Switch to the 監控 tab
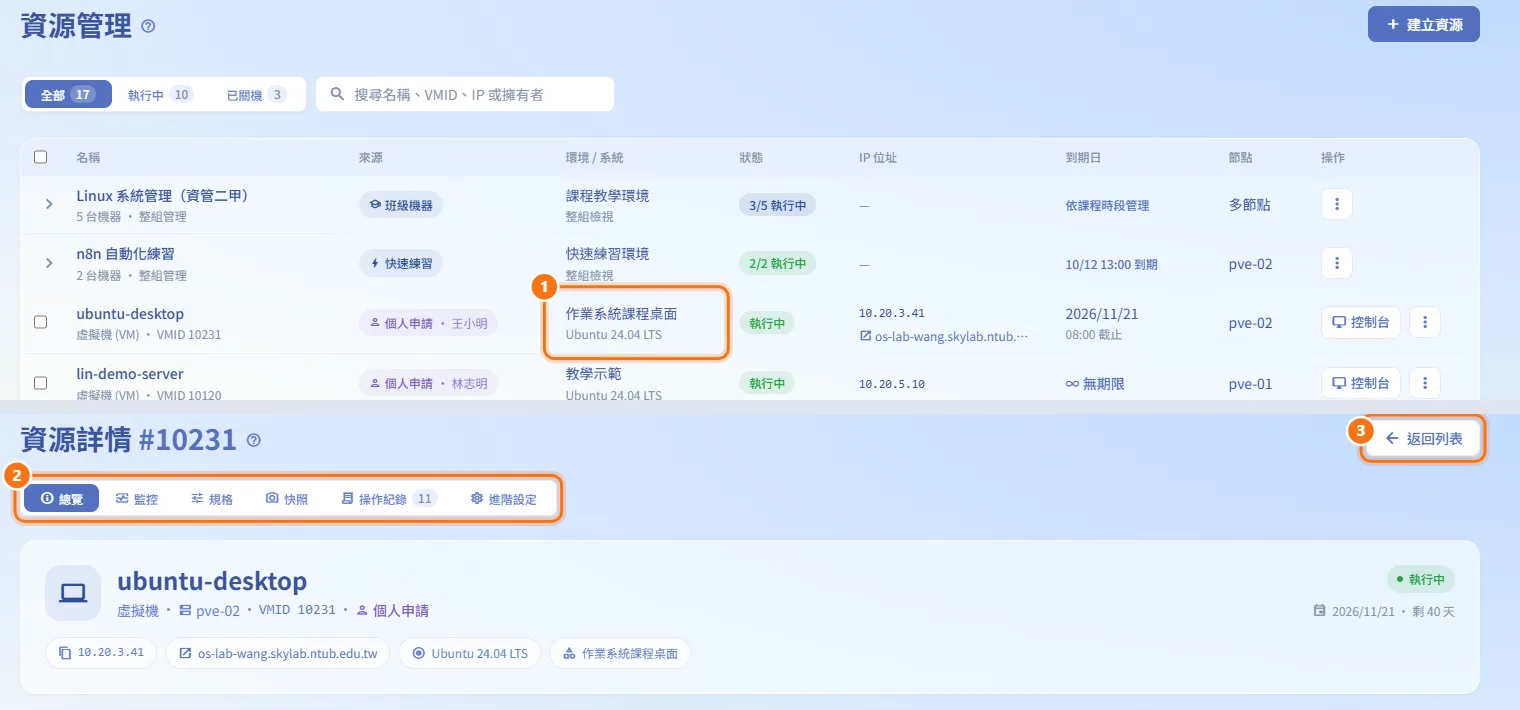 pyautogui.click(x=137, y=498)
